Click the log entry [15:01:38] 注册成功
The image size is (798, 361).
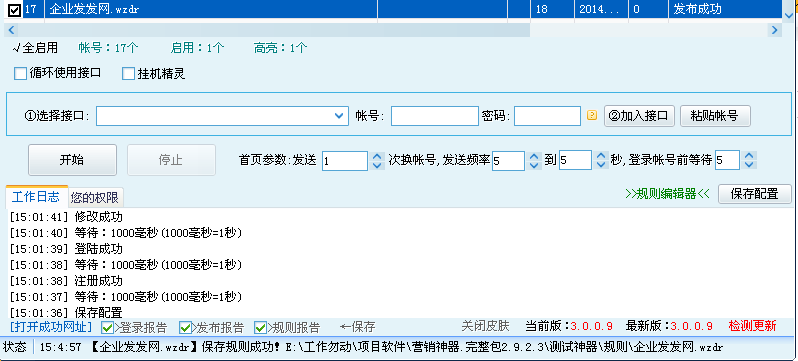66,281
